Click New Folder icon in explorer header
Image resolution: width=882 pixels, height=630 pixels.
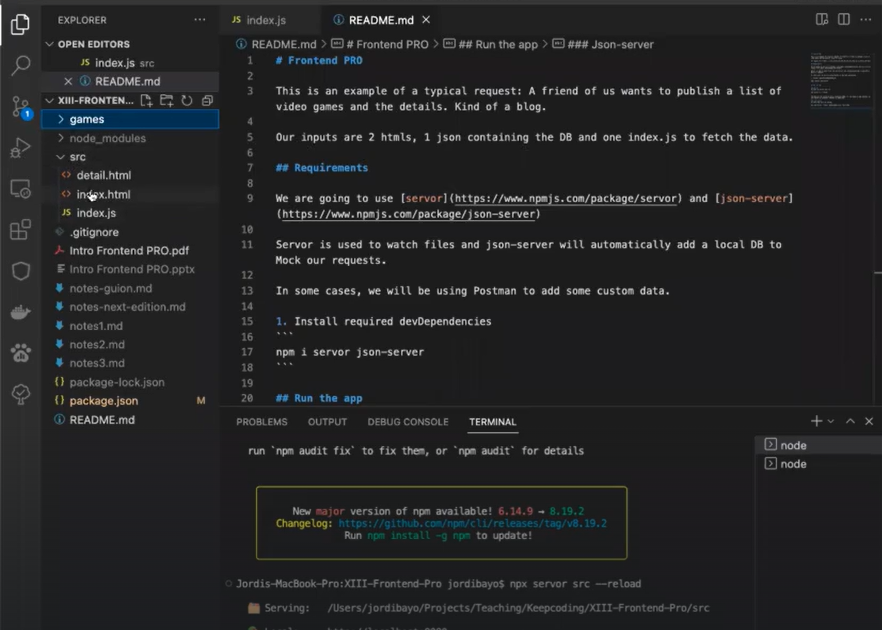166,101
